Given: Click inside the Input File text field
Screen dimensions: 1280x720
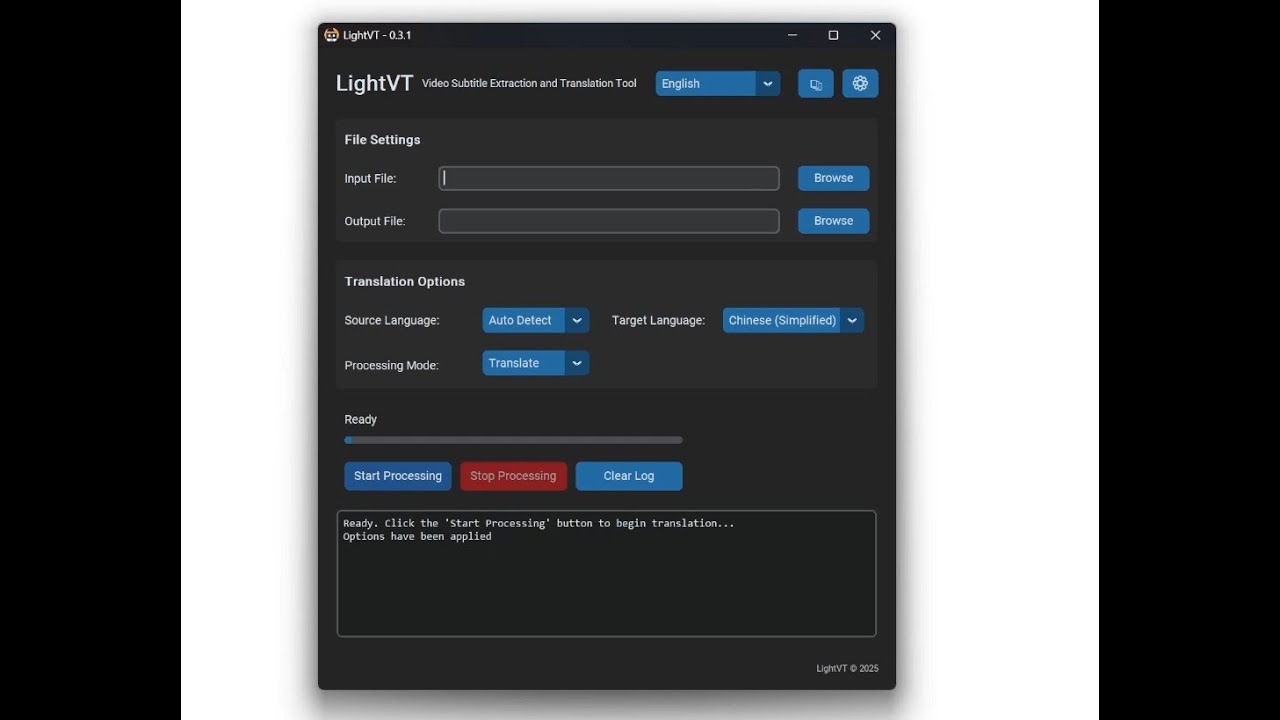Looking at the screenshot, I should [x=608, y=178].
